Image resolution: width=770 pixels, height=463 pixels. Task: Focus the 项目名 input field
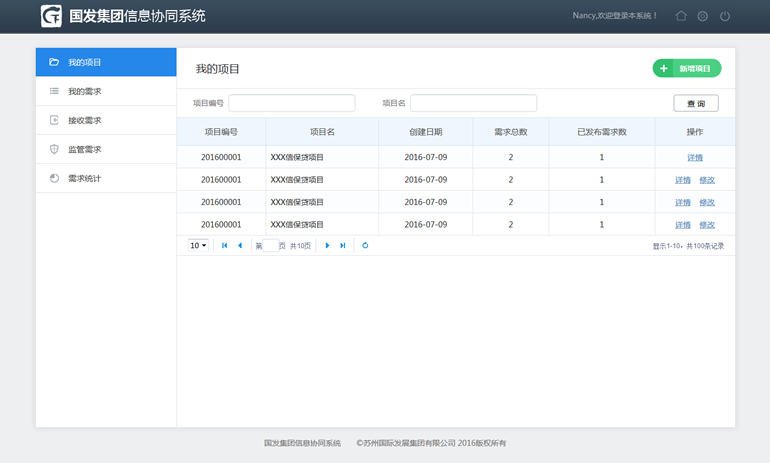click(473, 103)
